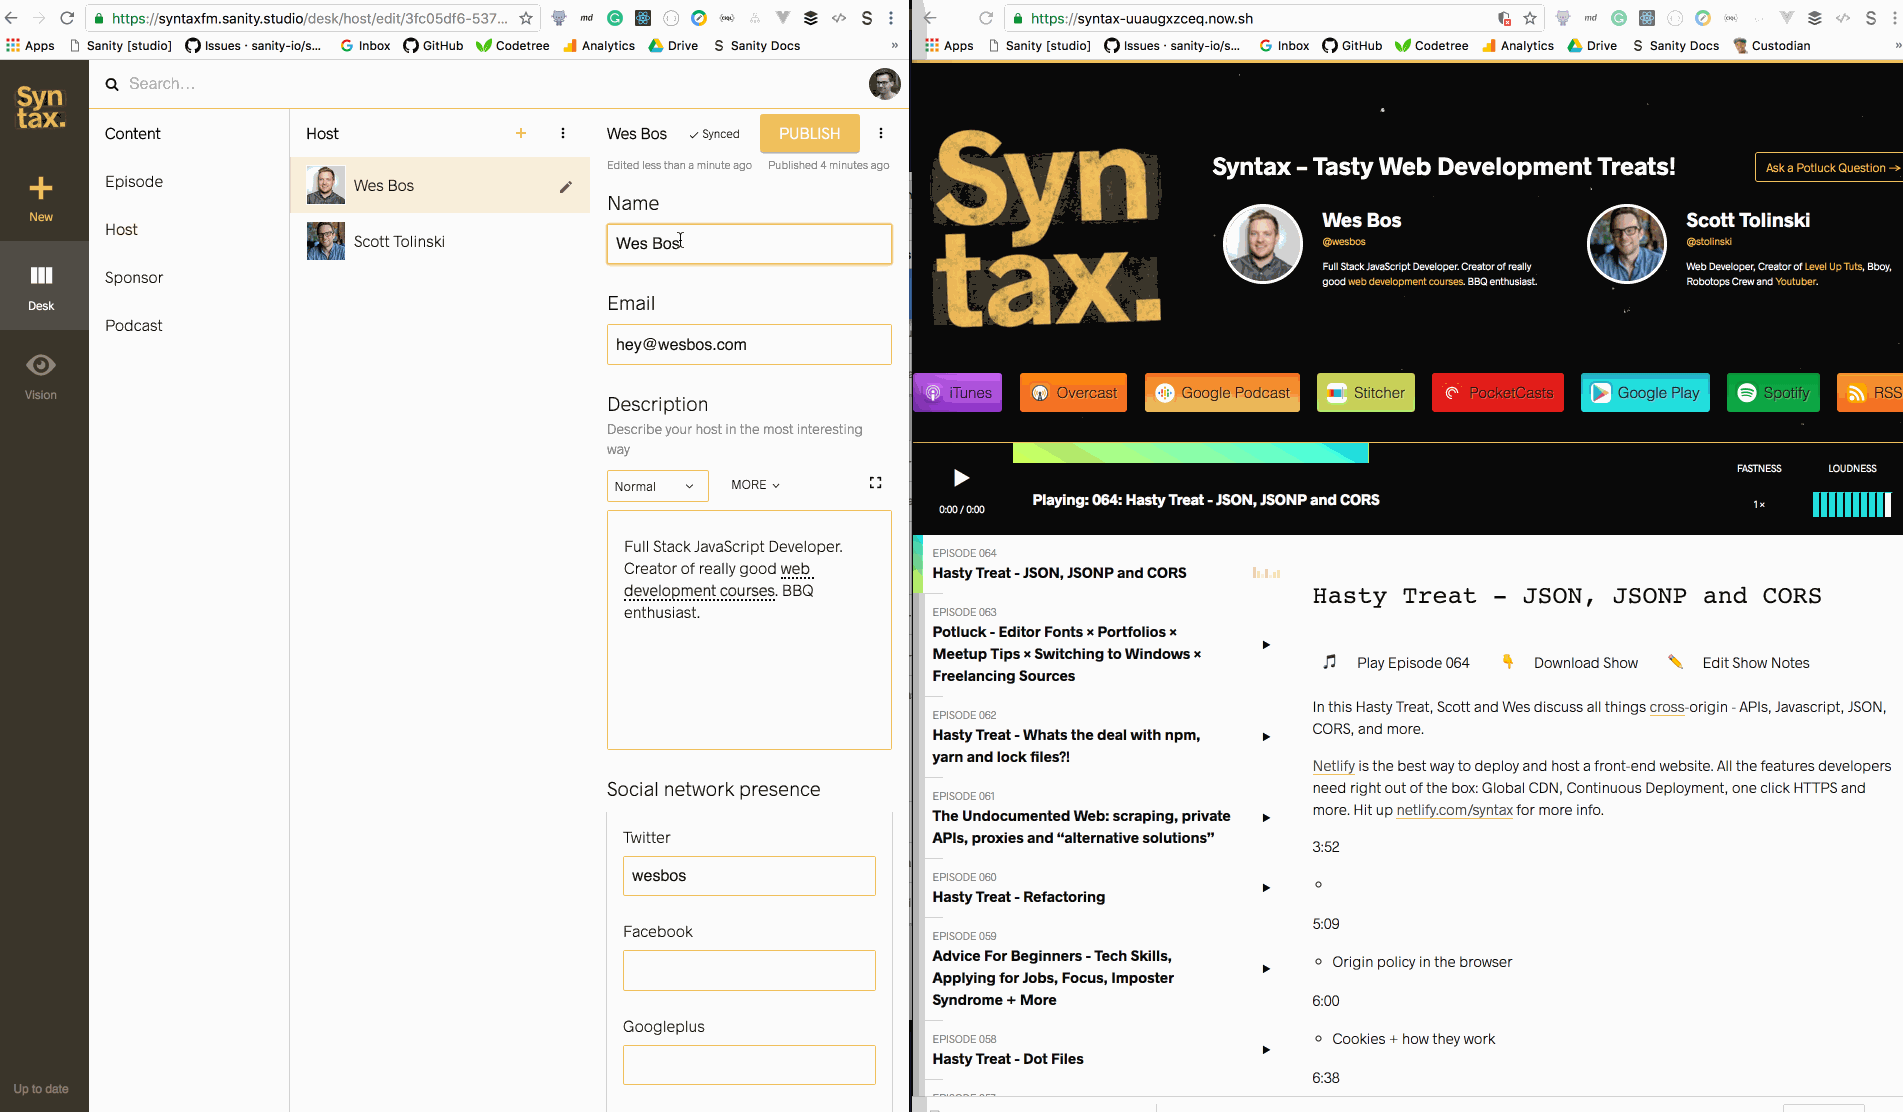Click the user avatar in the studio header
Viewport: 1903px width, 1112px height.
point(884,84)
